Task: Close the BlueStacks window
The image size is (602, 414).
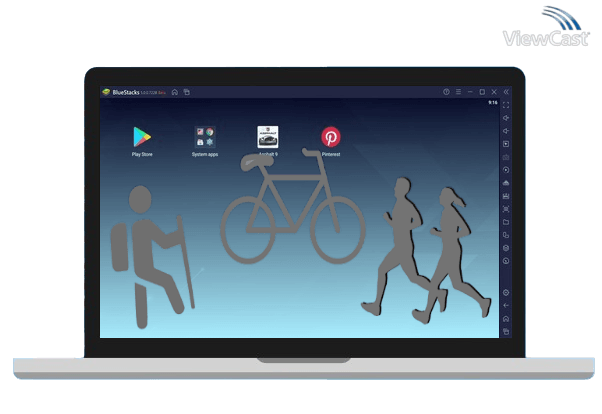Action: (494, 92)
